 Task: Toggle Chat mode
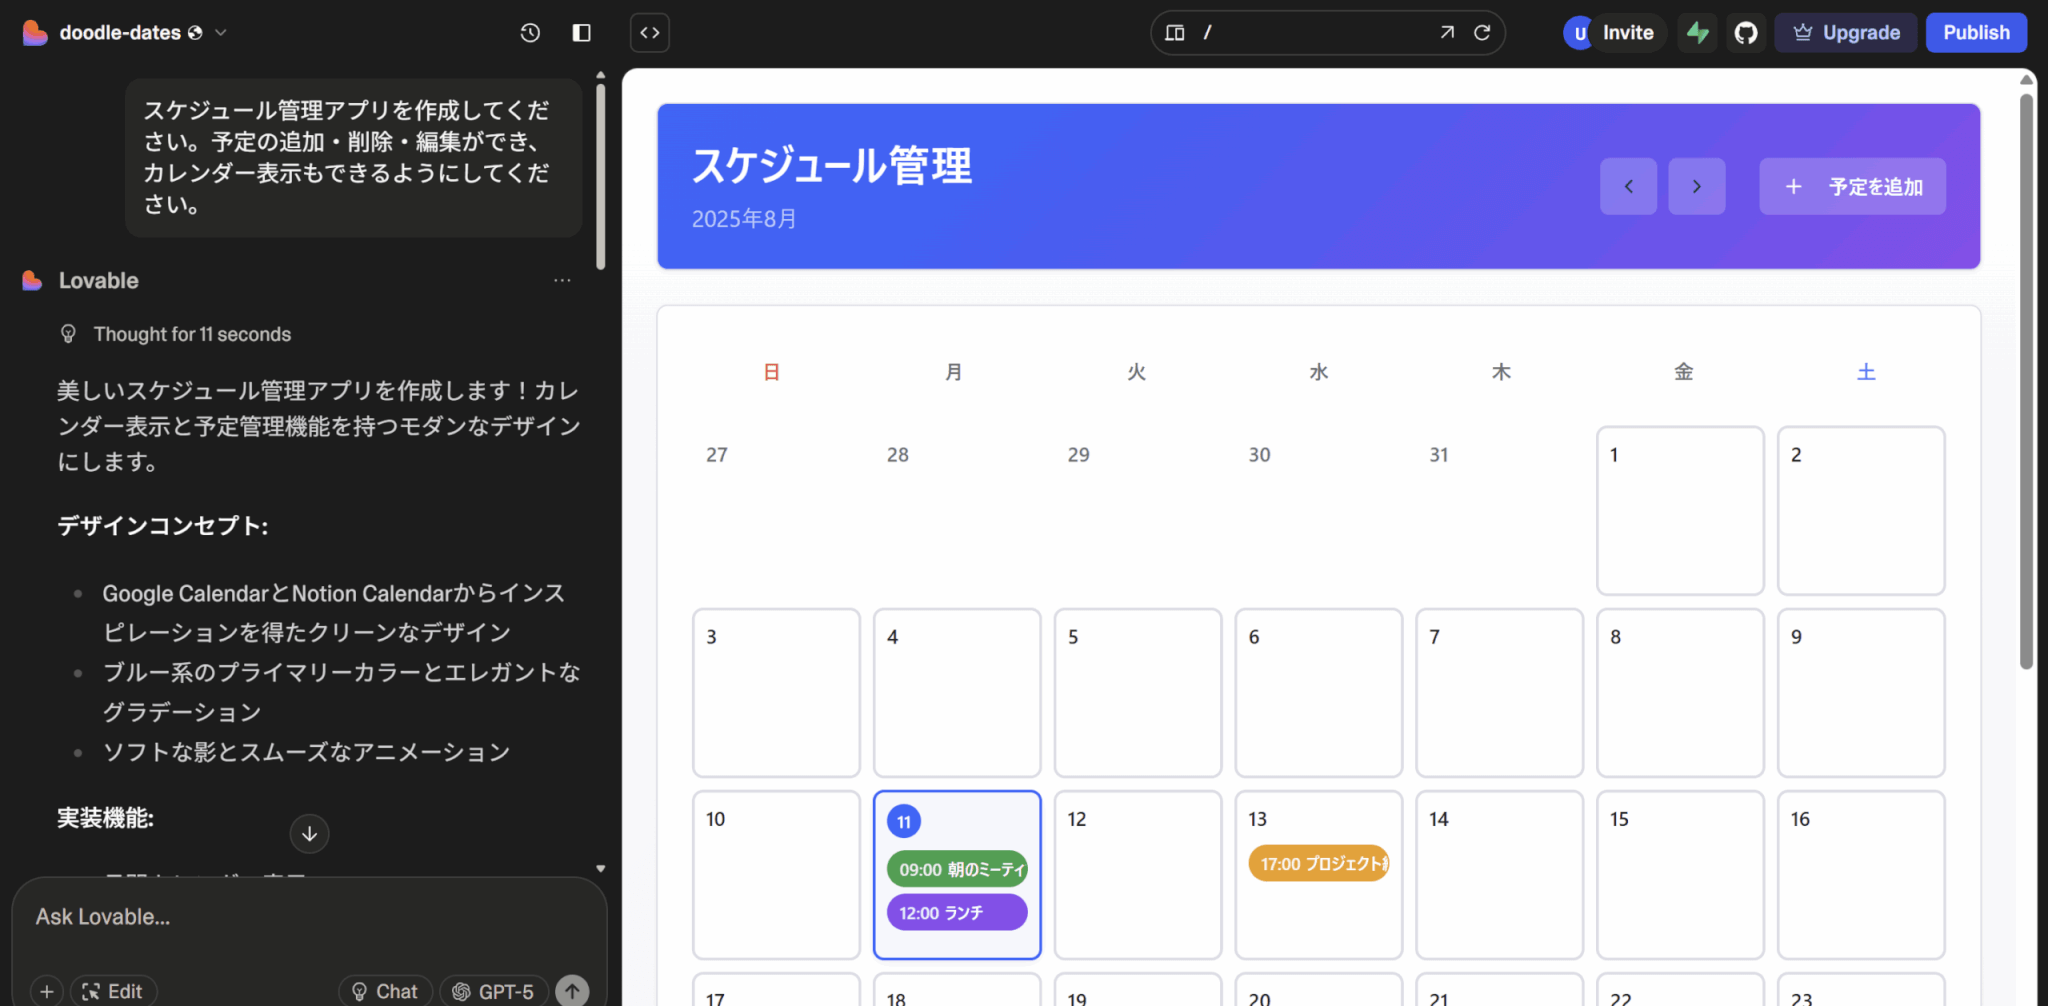click(385, 991)
